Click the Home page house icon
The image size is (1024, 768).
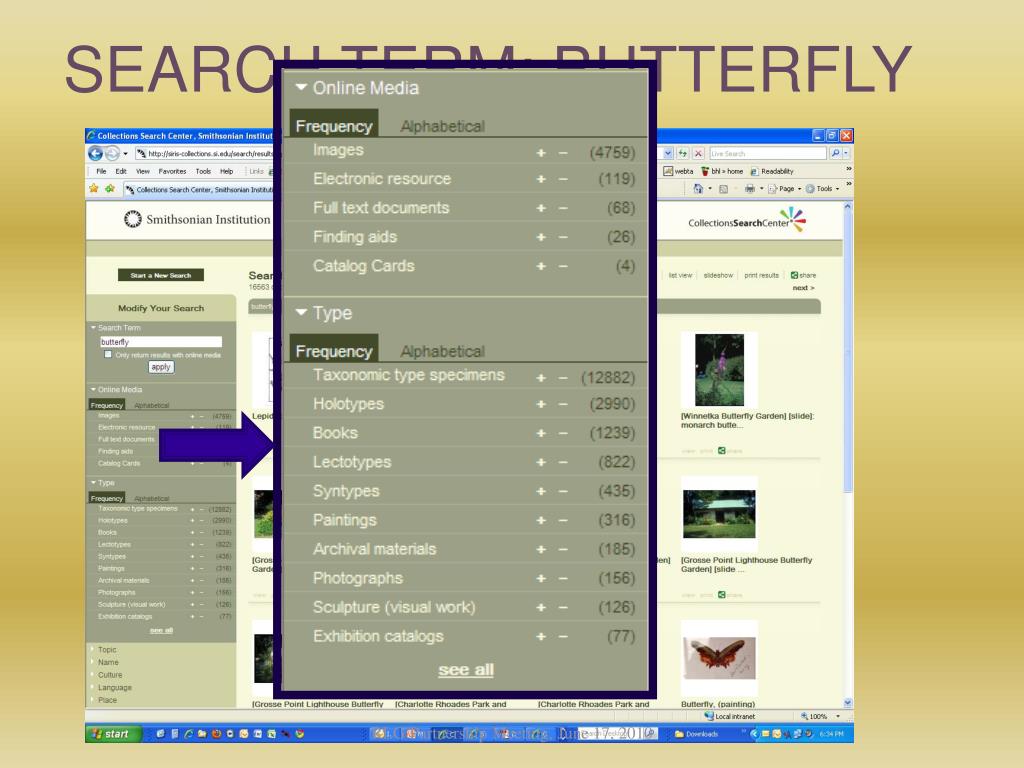(698, 189)
